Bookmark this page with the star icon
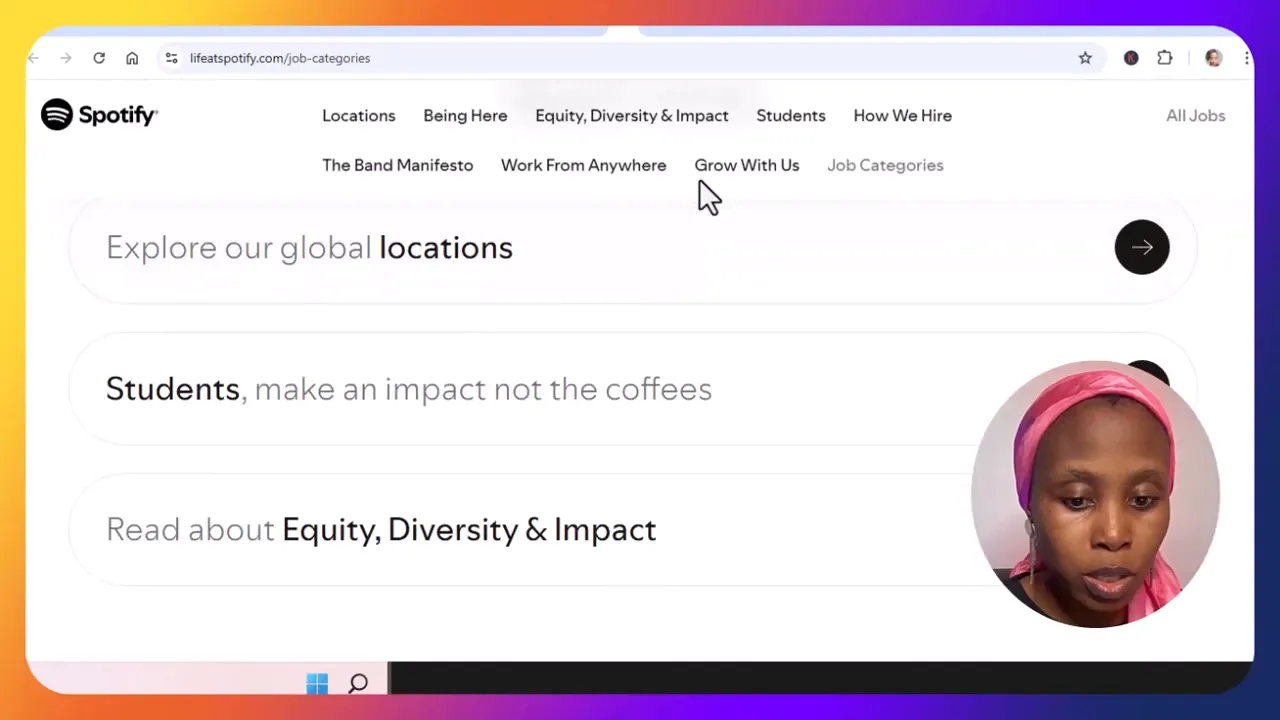Screen dimensions: 1280x720 1085,58
